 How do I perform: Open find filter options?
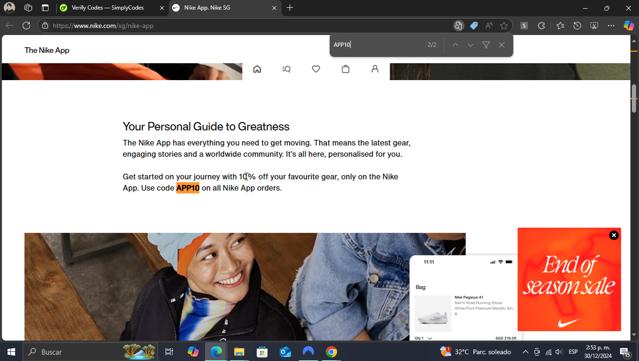tap(486, 45)
